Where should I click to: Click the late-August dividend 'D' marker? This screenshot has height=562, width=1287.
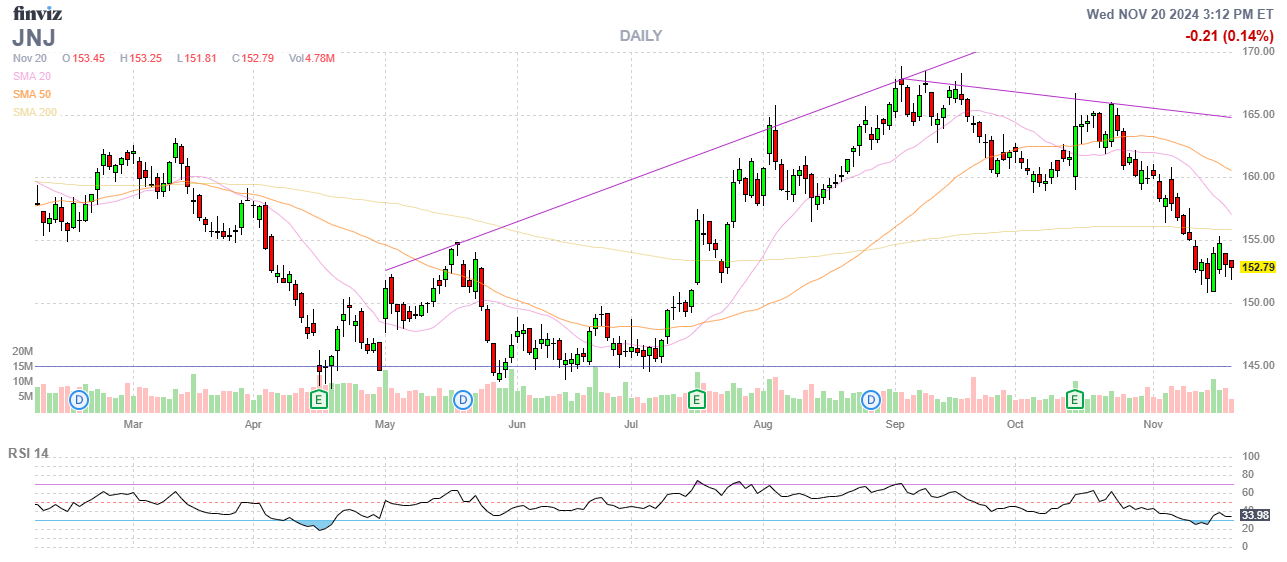(871, 400)
